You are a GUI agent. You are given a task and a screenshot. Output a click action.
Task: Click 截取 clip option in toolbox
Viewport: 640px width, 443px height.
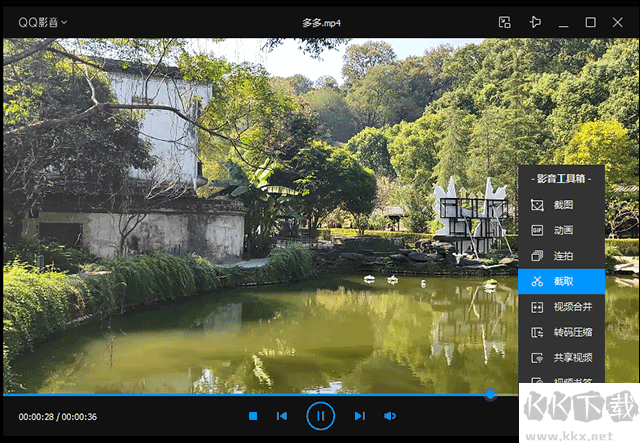pos(563,282)
